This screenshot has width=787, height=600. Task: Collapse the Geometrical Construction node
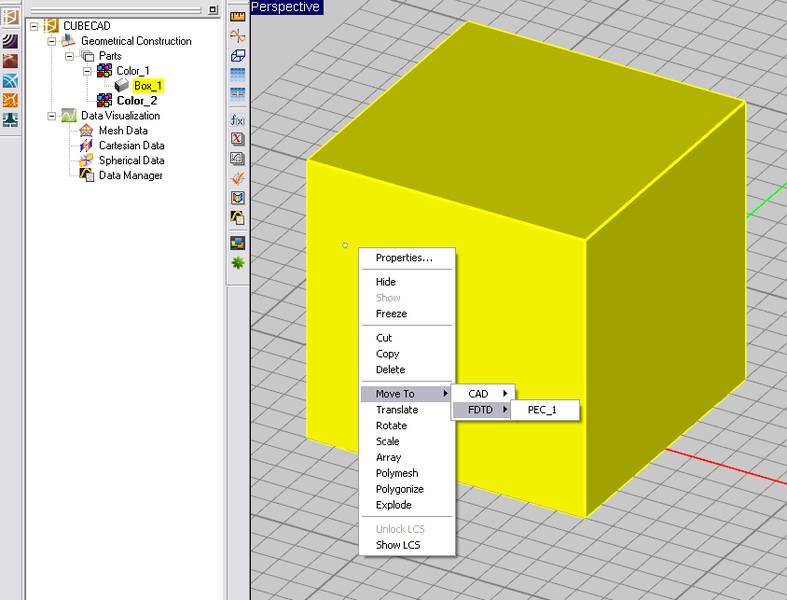[53, 41]
